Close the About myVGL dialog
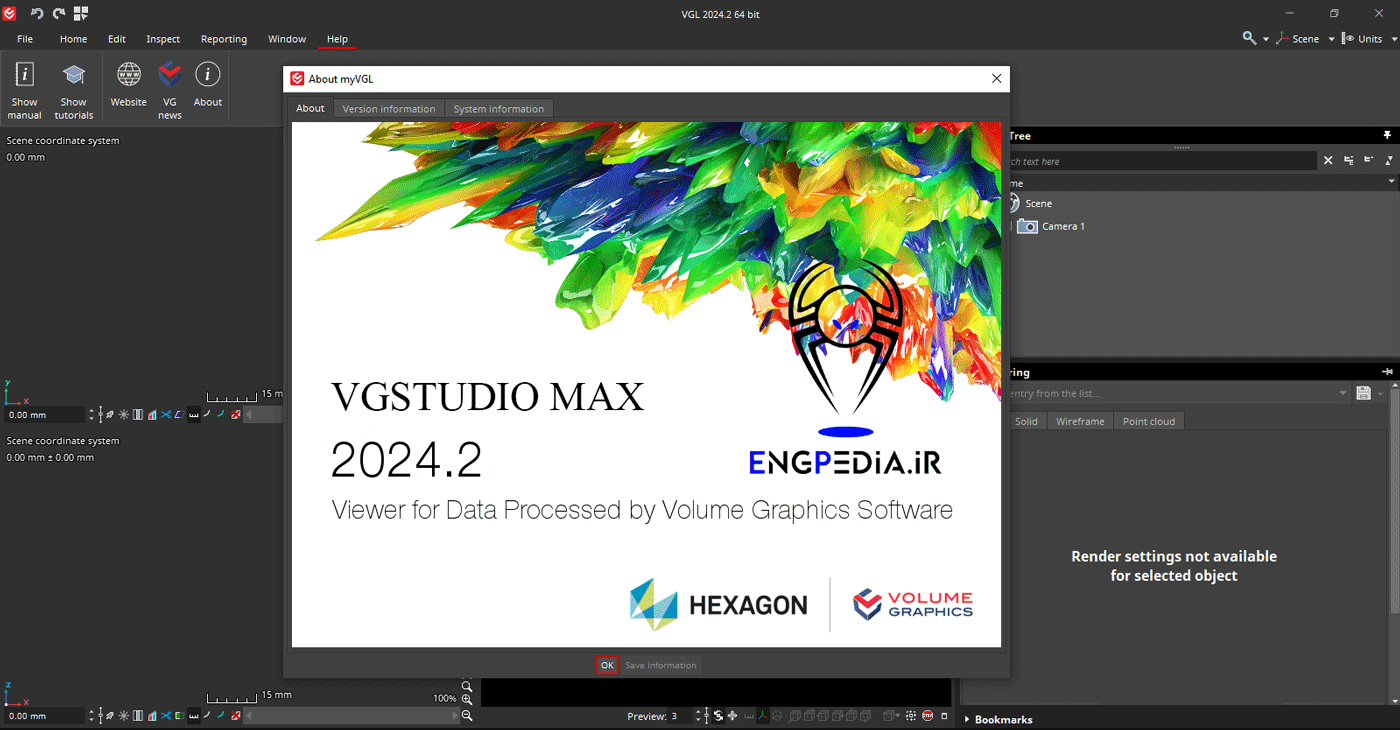Screen dimensions: 1400x730 [x=996, y=78]
